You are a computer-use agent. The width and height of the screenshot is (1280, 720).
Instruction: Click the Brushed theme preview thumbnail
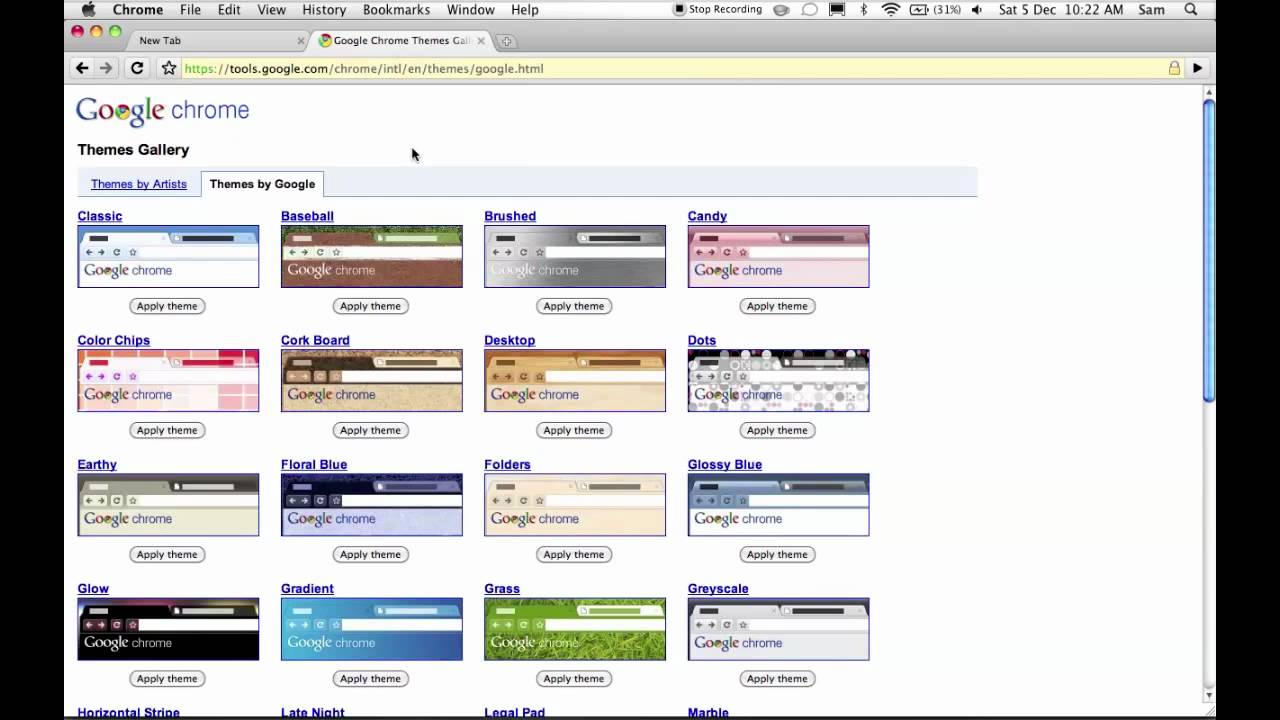(x=575, y=256)
